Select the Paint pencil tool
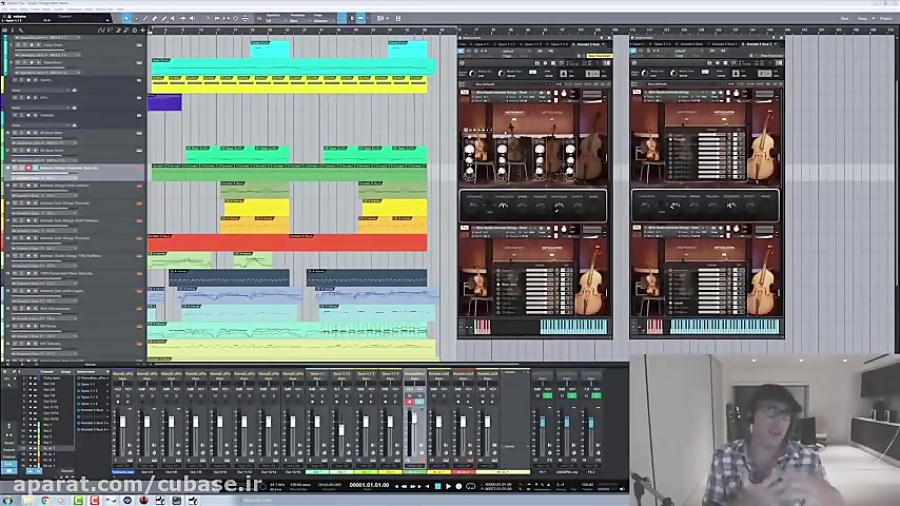The image size is (900, 506). [164, 18]
